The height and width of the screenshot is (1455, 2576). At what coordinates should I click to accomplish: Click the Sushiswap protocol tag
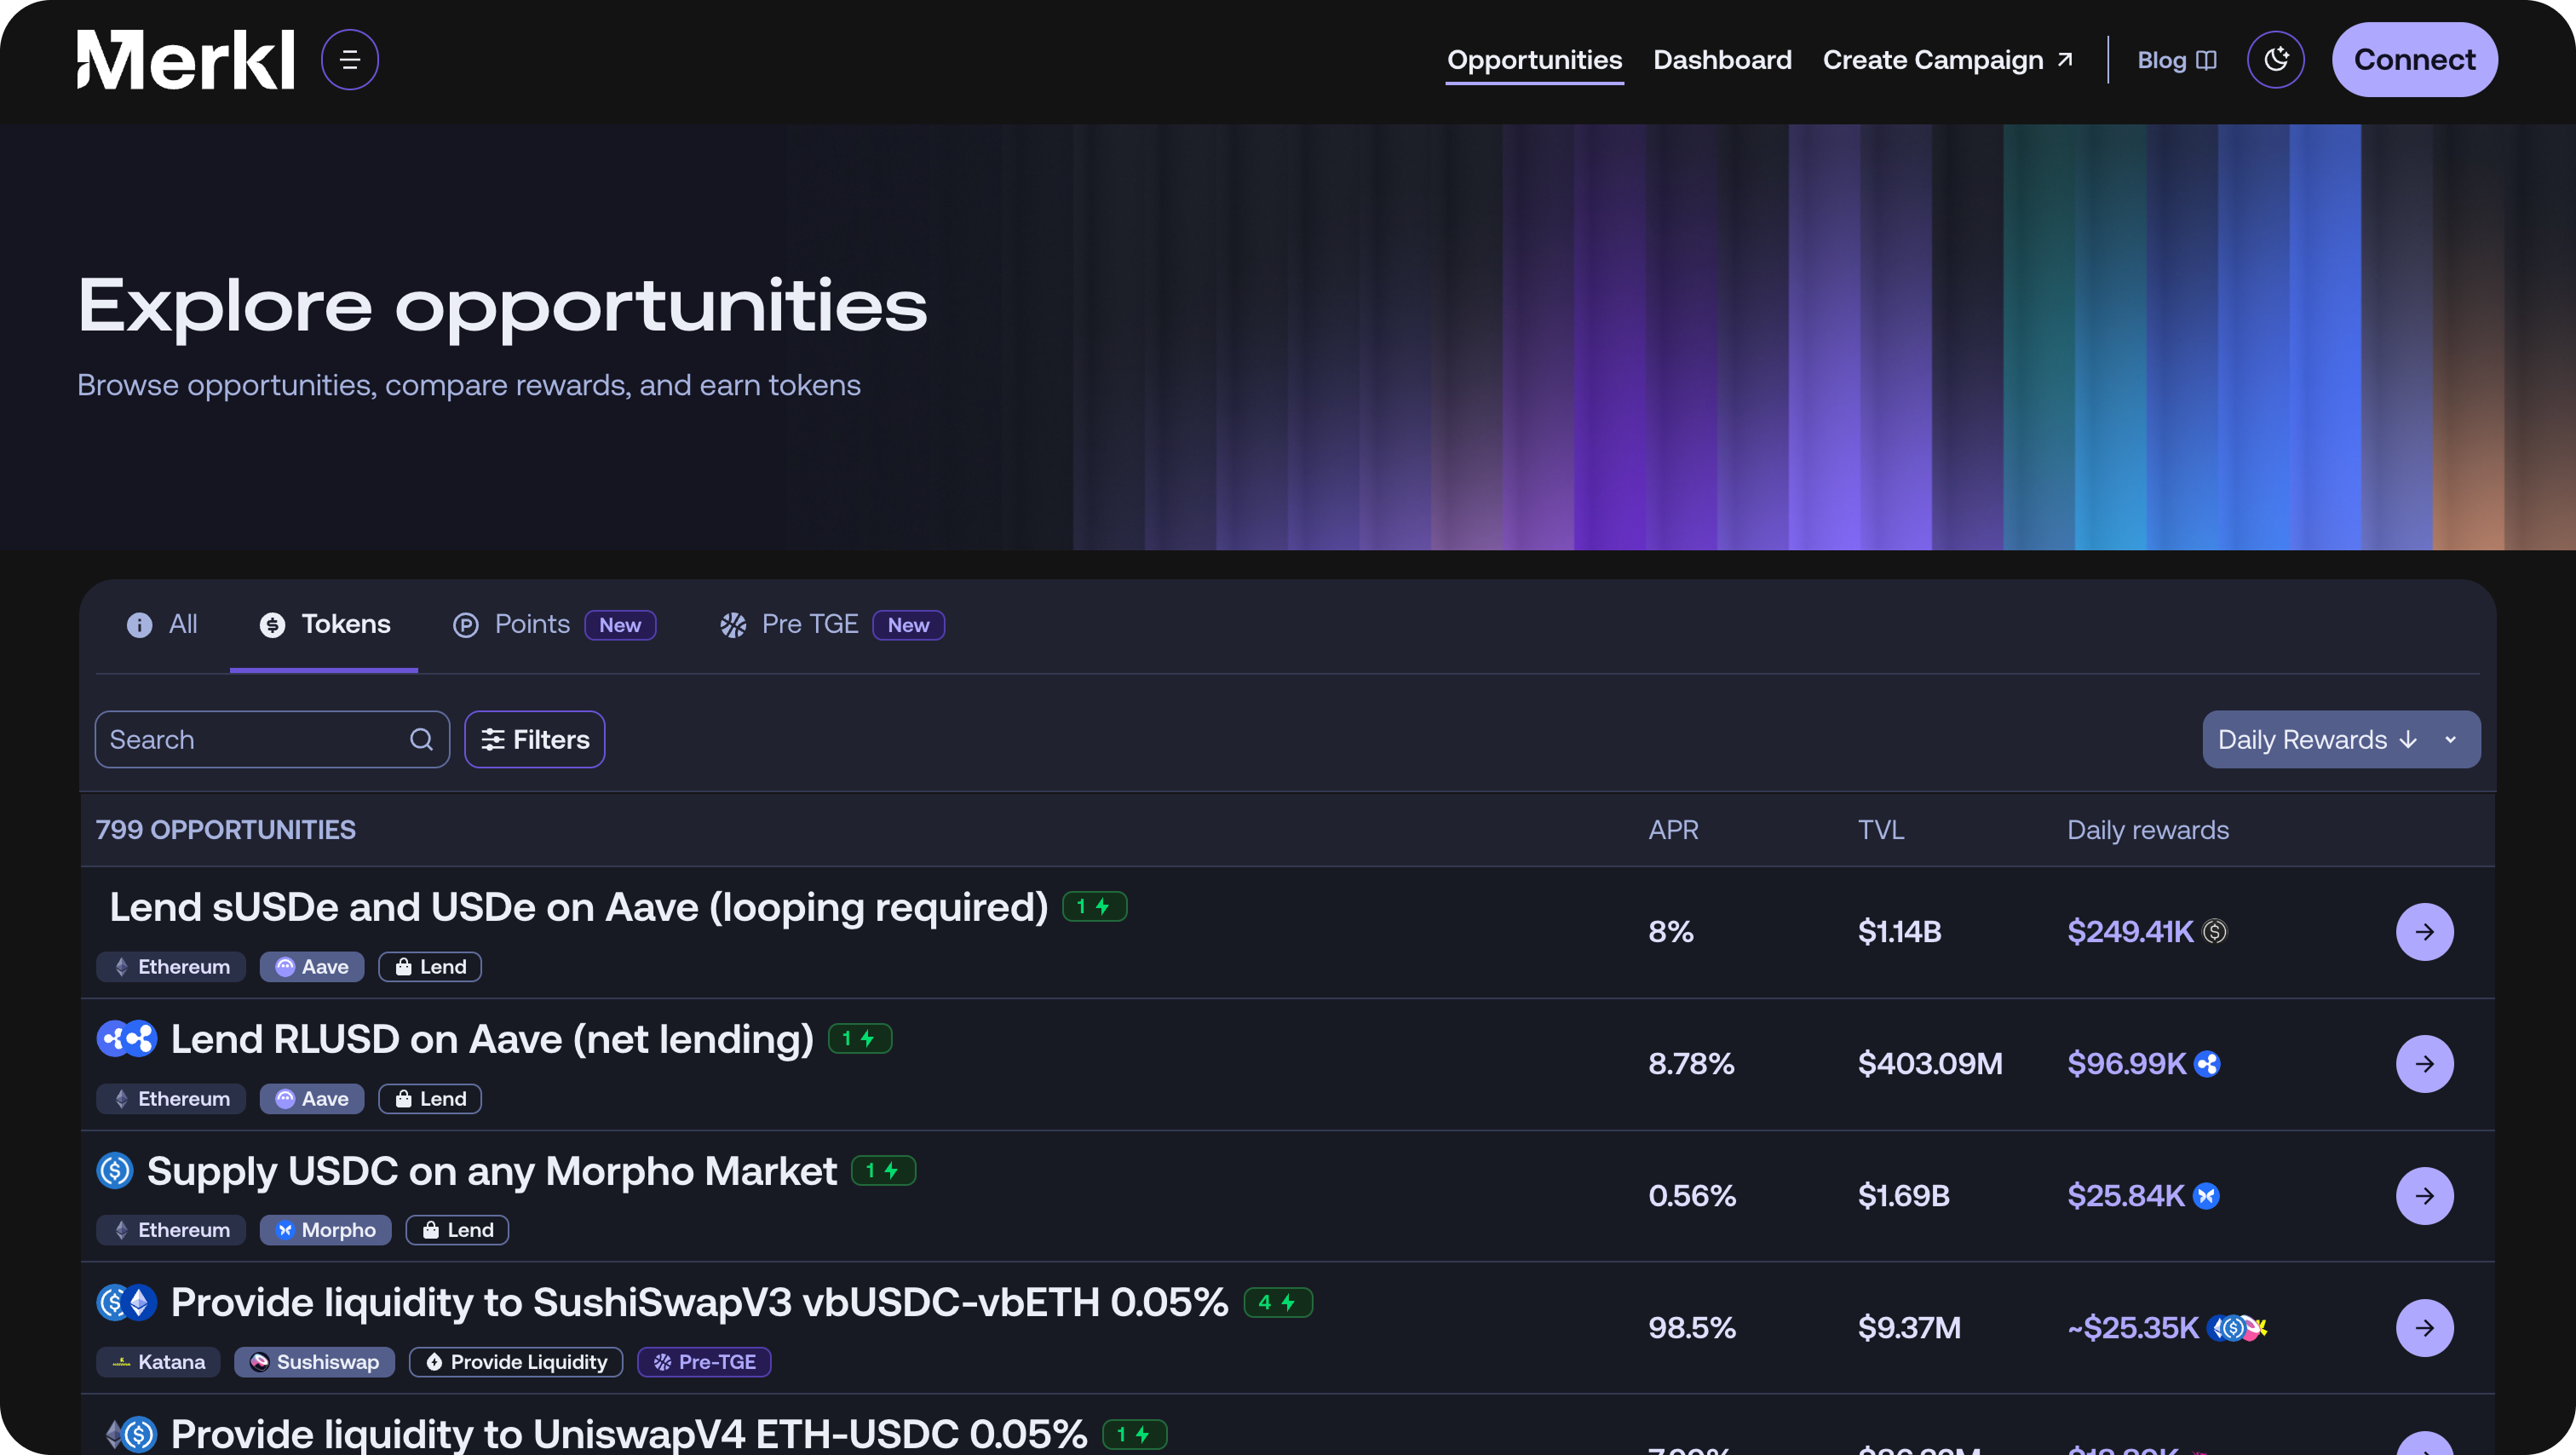(x=314, y=1362)
